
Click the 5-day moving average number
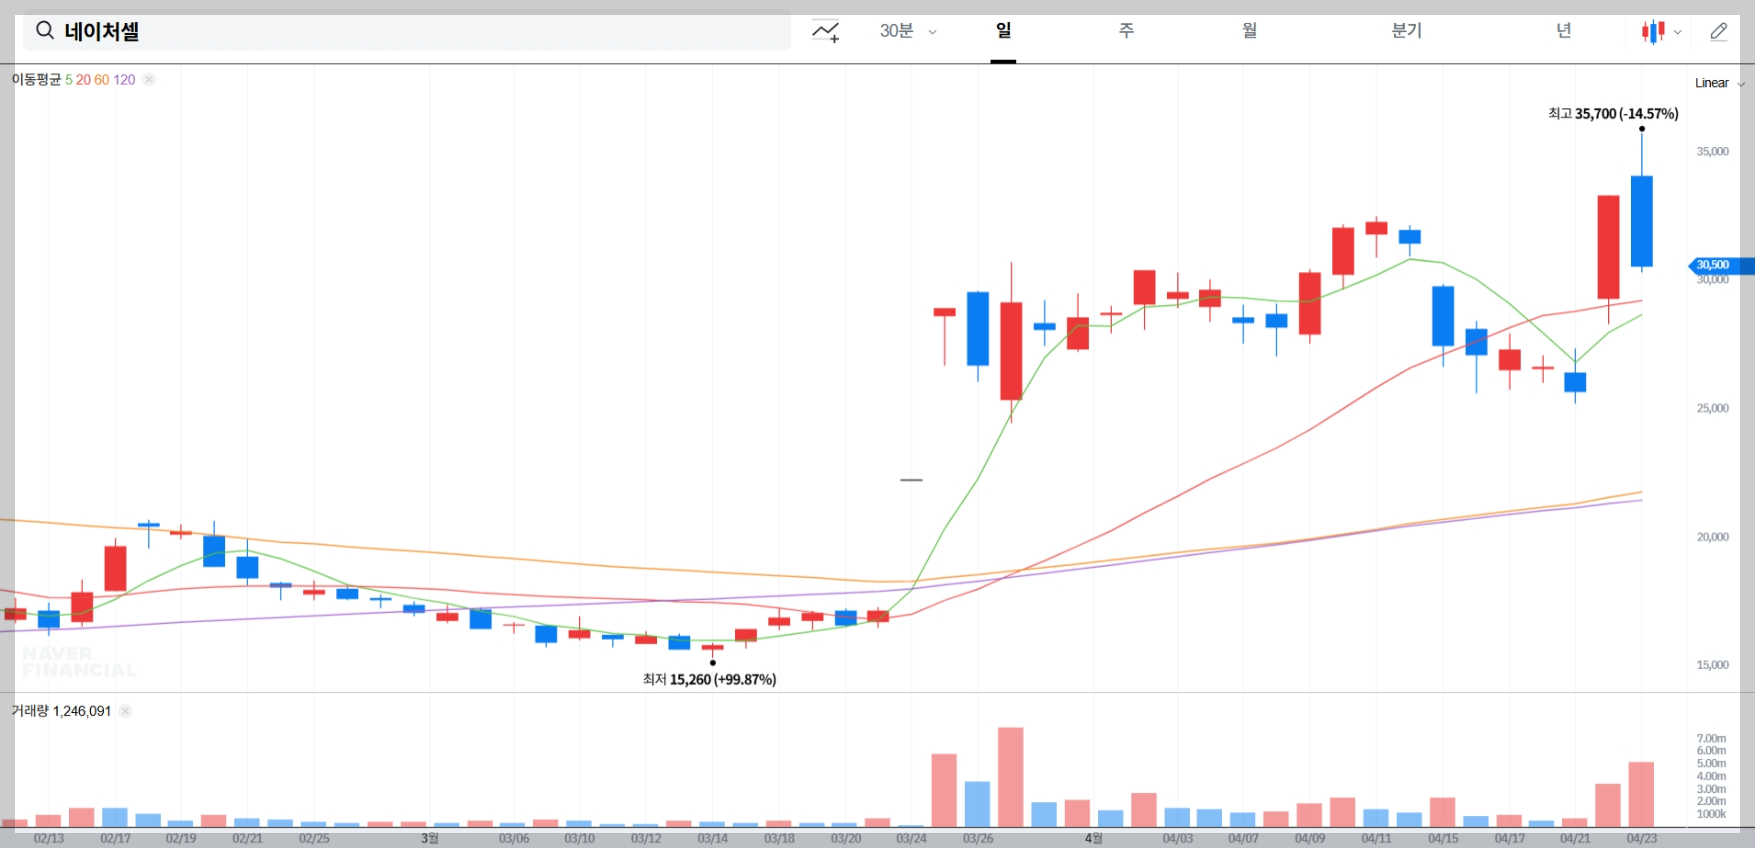pos(69,80)
